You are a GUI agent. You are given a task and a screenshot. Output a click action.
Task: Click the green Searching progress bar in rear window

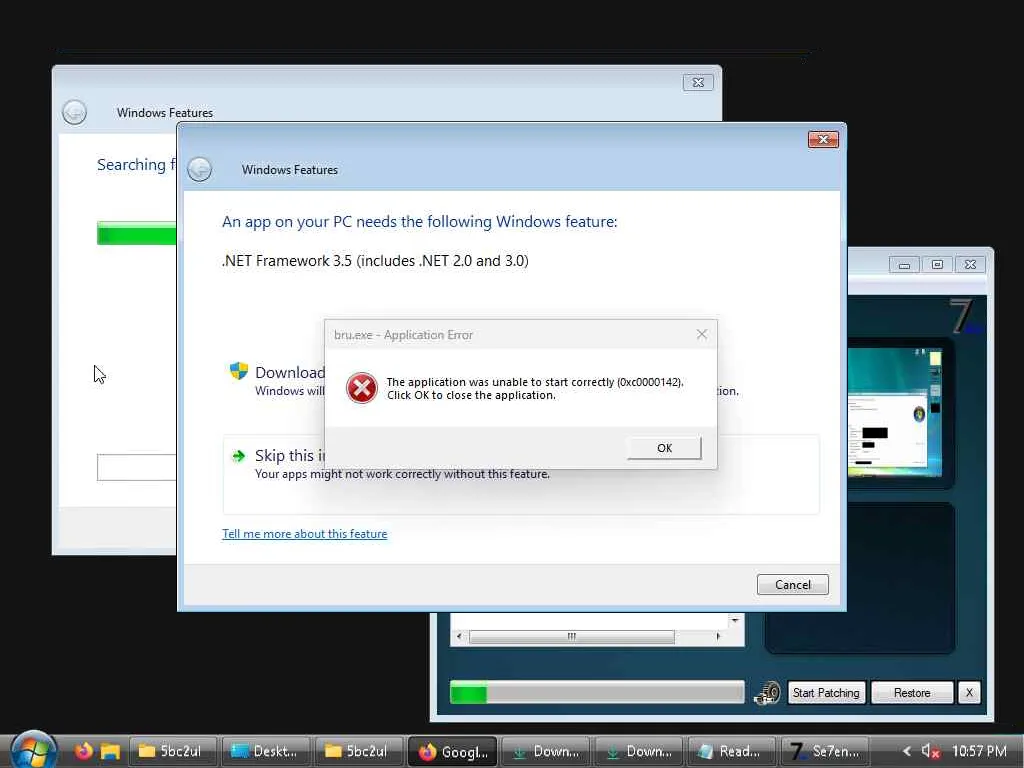(136, 233)
